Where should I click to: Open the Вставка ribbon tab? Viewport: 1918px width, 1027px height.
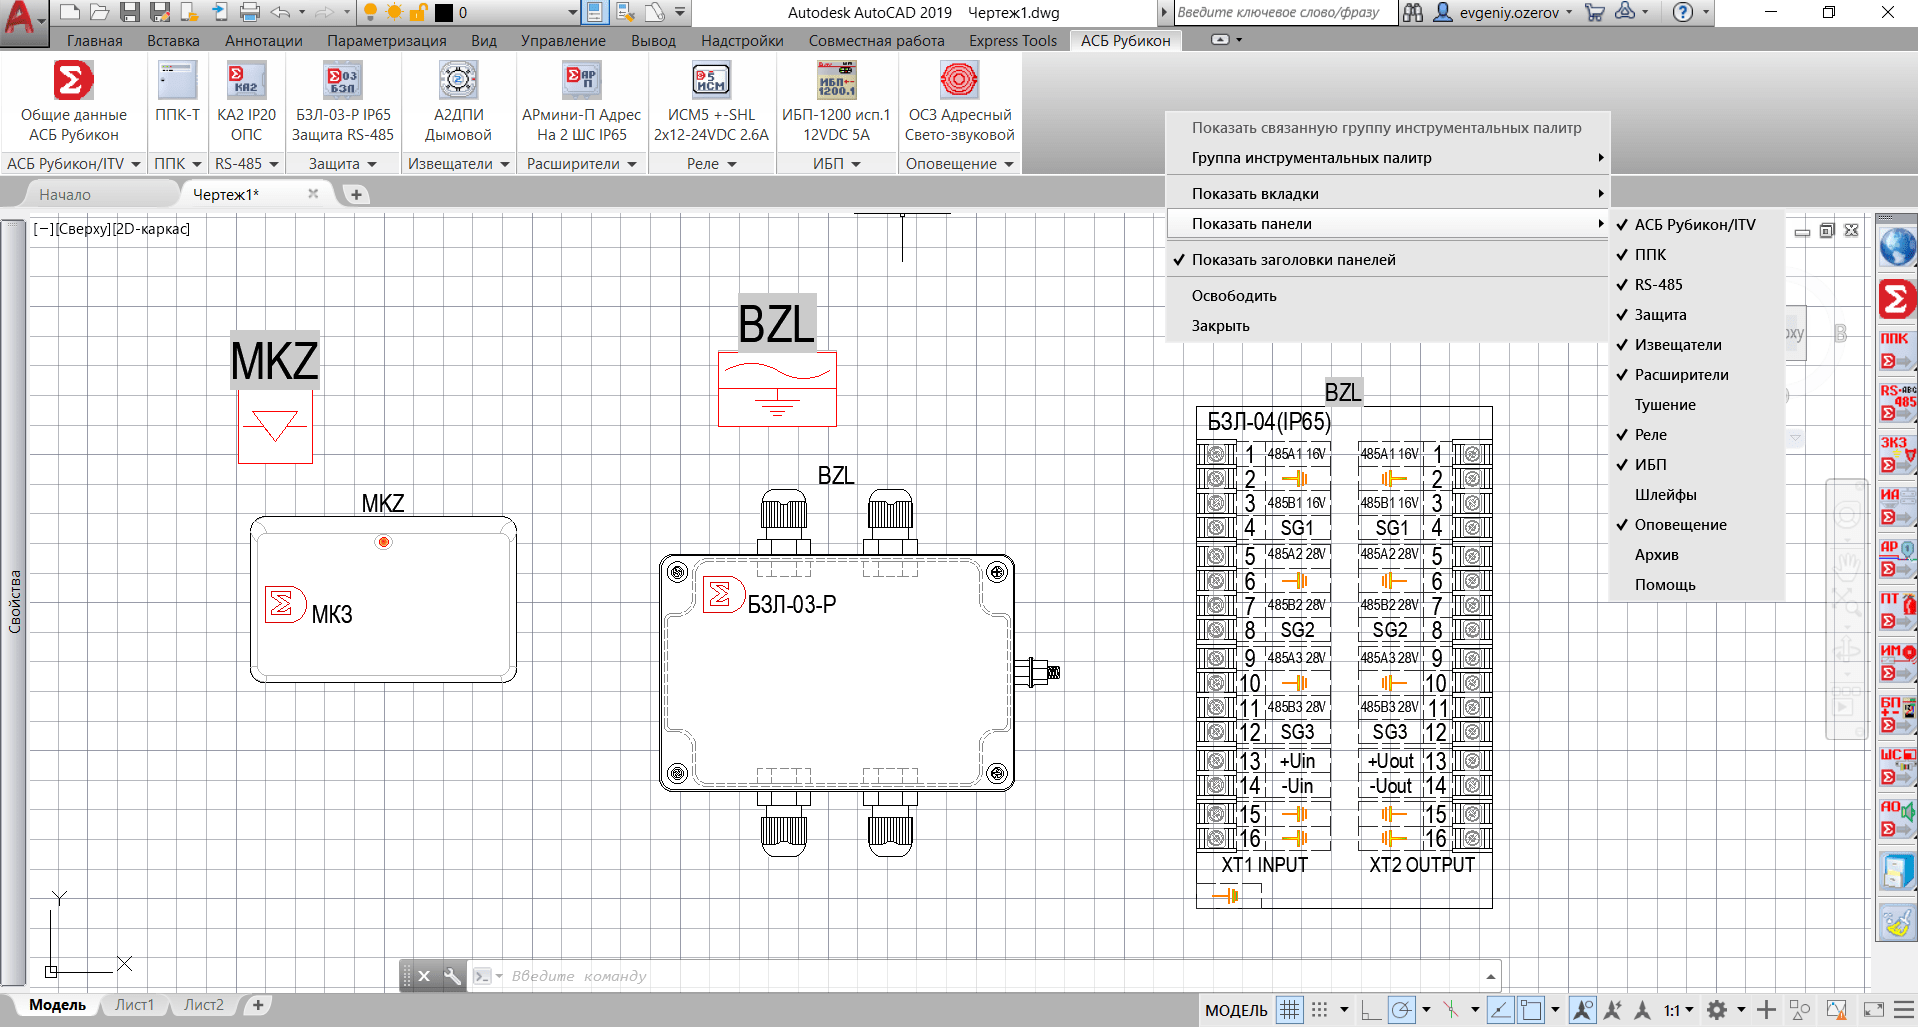(x=173, y=41)
